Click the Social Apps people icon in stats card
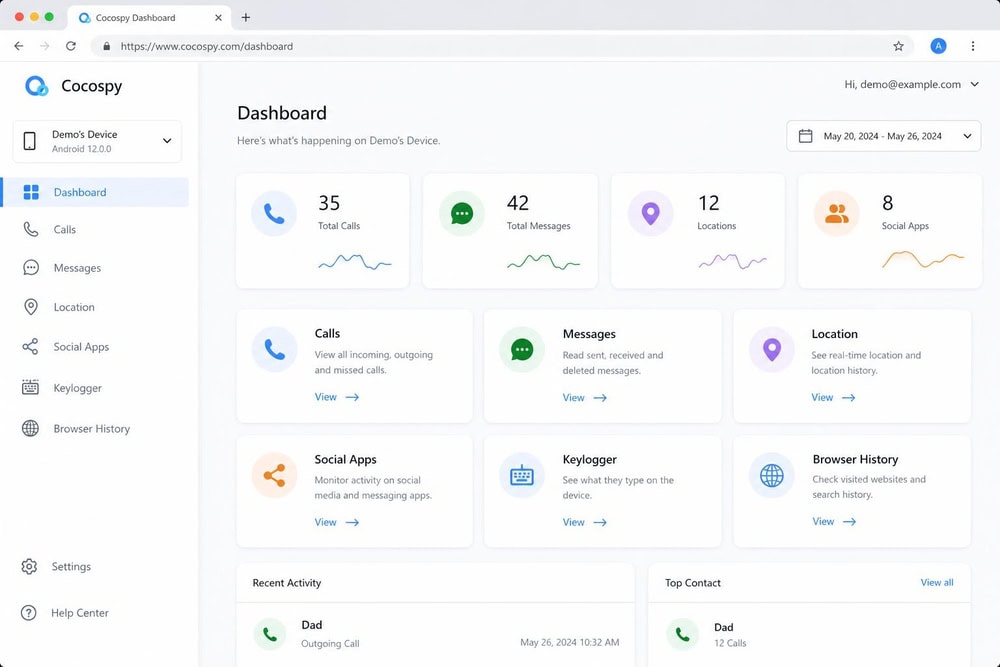The height and width of the screenshot is (667, 1000). pos(837,213)
